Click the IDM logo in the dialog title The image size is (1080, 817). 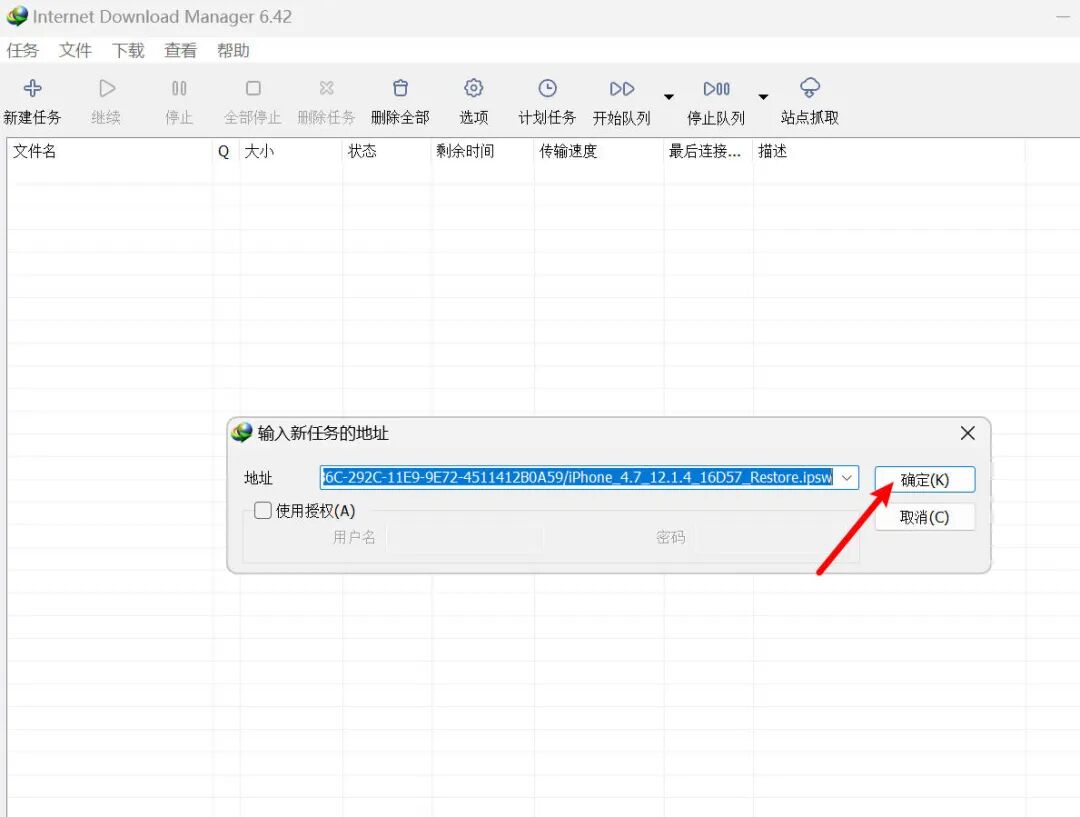tap(242, 433)
